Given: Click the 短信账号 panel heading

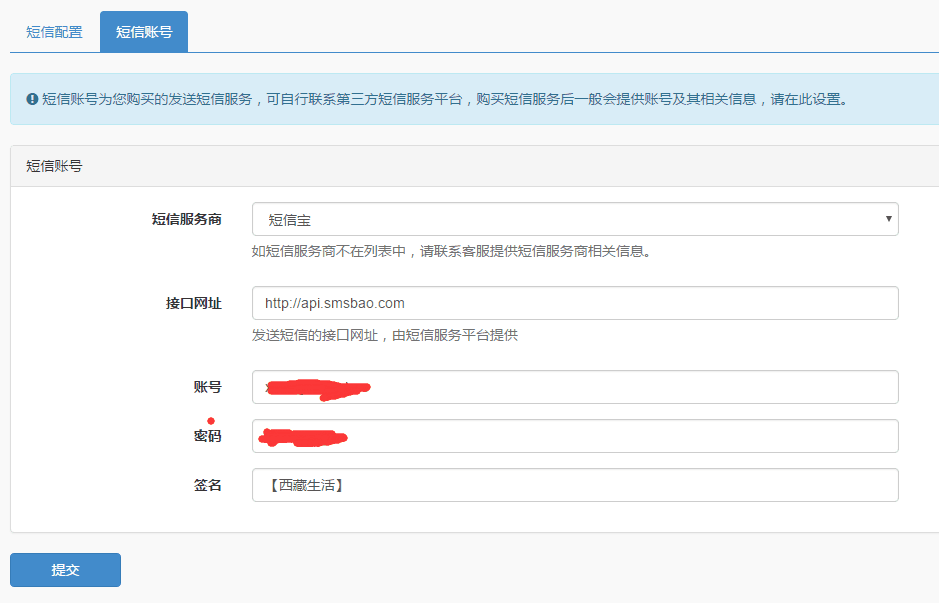Looking at the screenshot, I should pos(54,166).
